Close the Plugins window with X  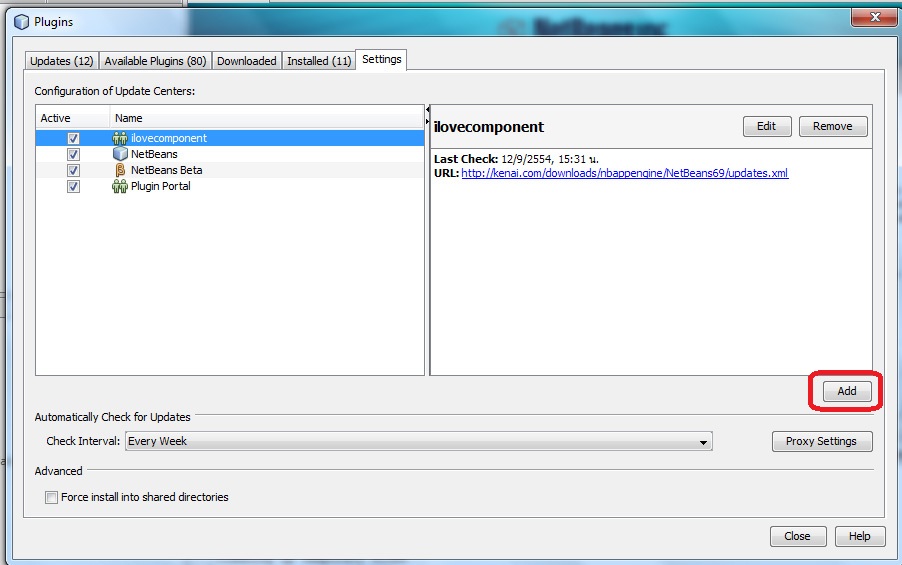click(x=874, y=17)
